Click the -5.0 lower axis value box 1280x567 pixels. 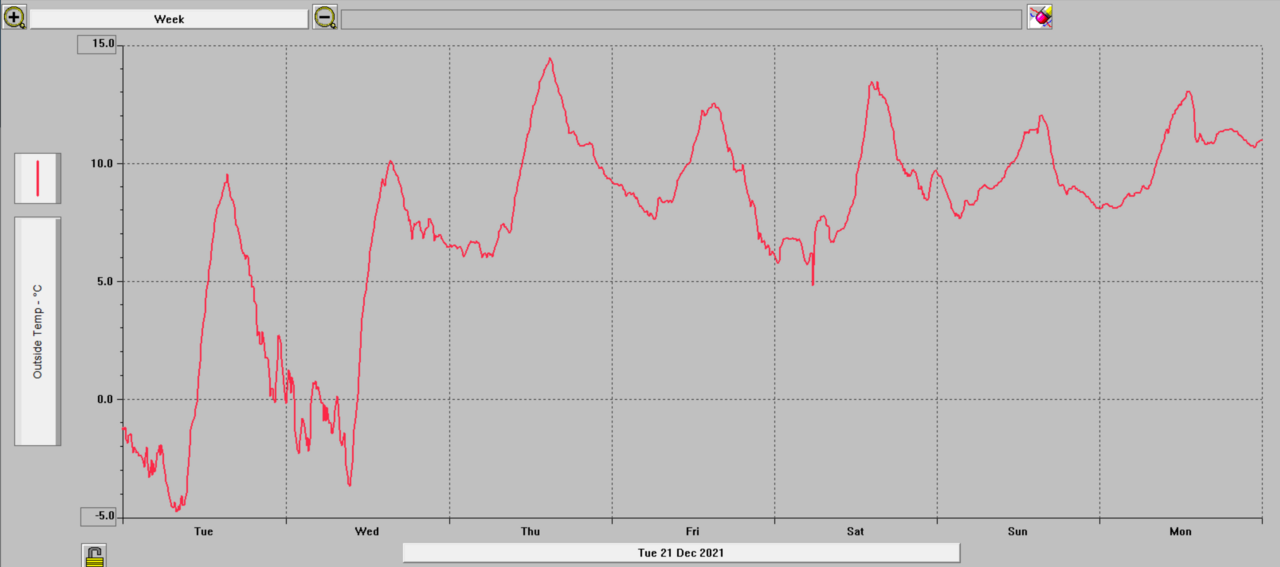click(98, 516)
